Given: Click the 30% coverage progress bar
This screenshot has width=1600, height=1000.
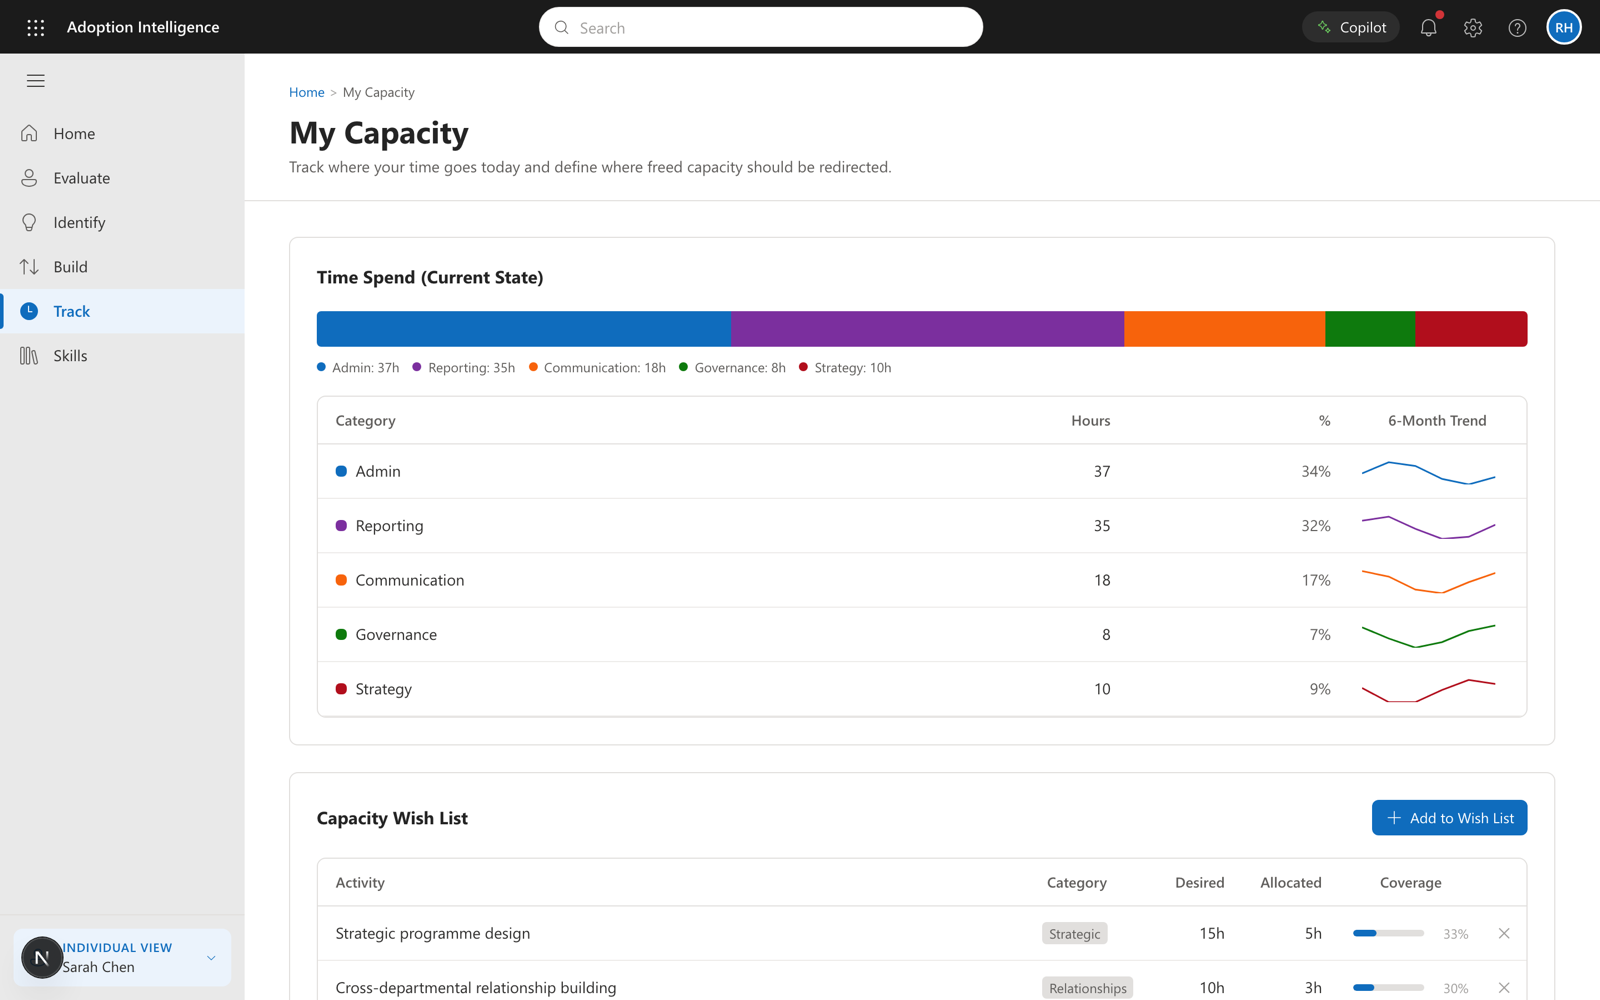Looking at the screenshot, I should (x=1388, y=988).
